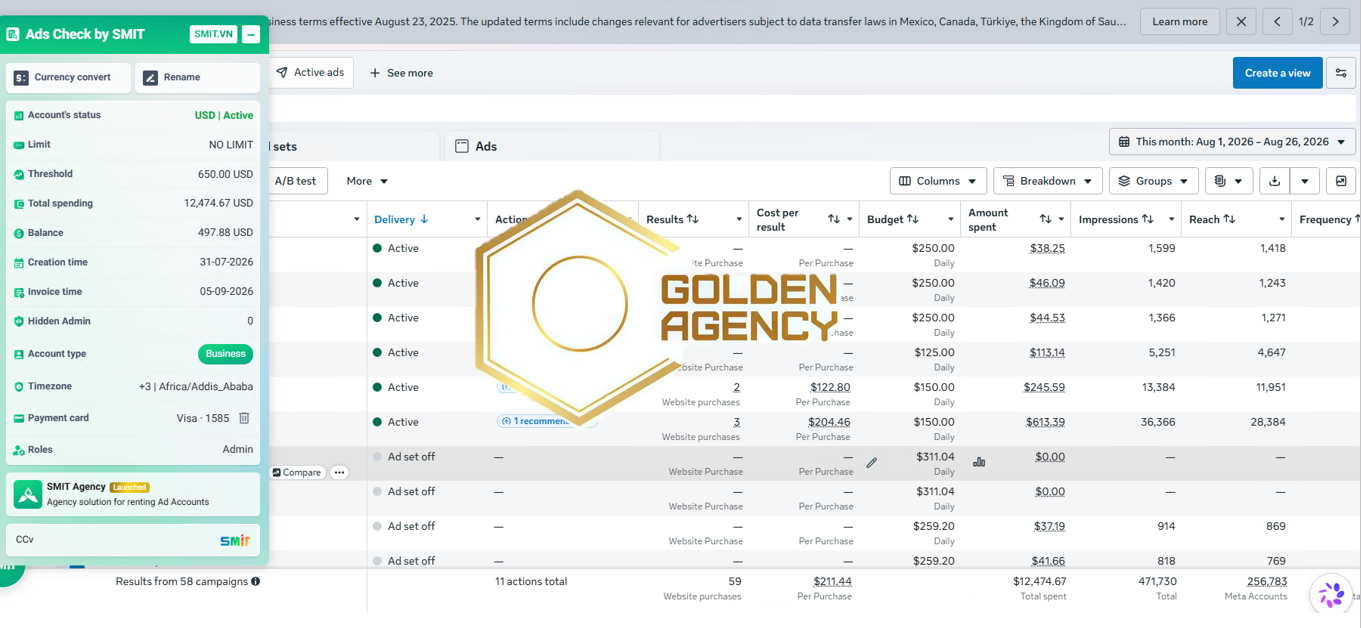Click the 1 recommendation badge
The width and height of the screenshot is (1361, 628).
pyautogui.click(x=546, y=422)
